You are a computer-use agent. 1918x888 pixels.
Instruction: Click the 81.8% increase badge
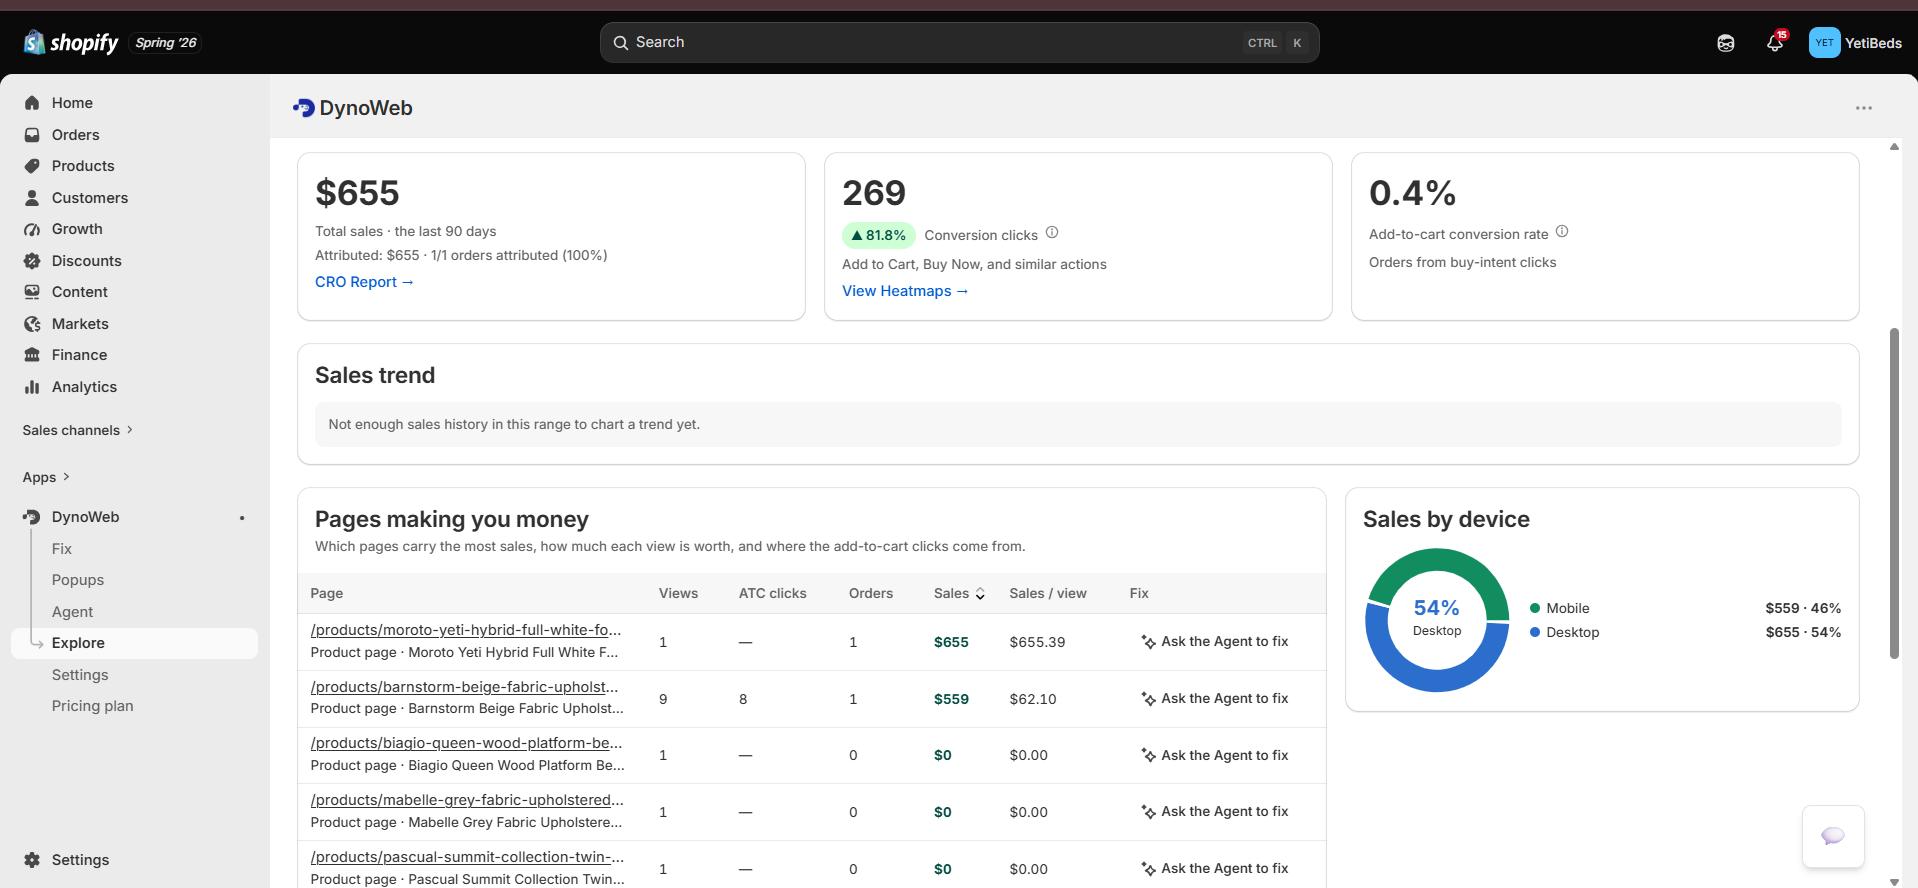pyautogui.click(x=879, y=235)
